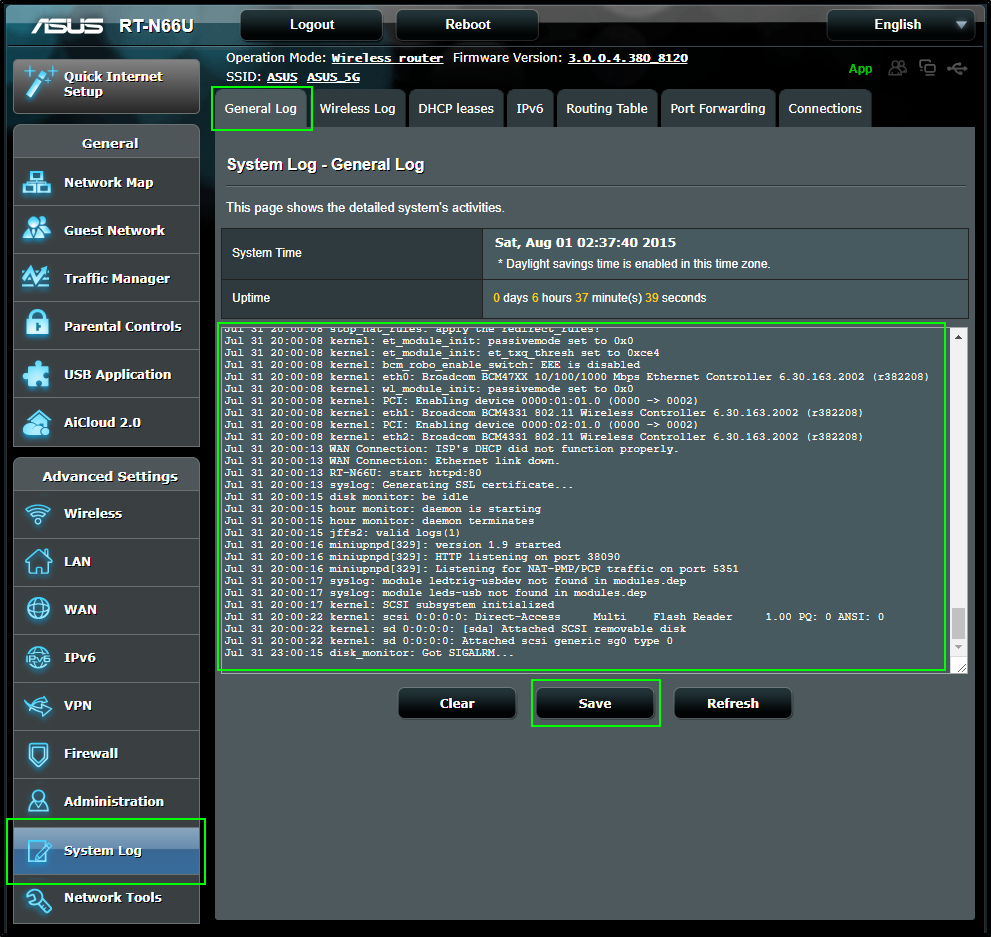The image size is (991, 937).
Task: Save the system log
Action: click(x=595, y=703)
